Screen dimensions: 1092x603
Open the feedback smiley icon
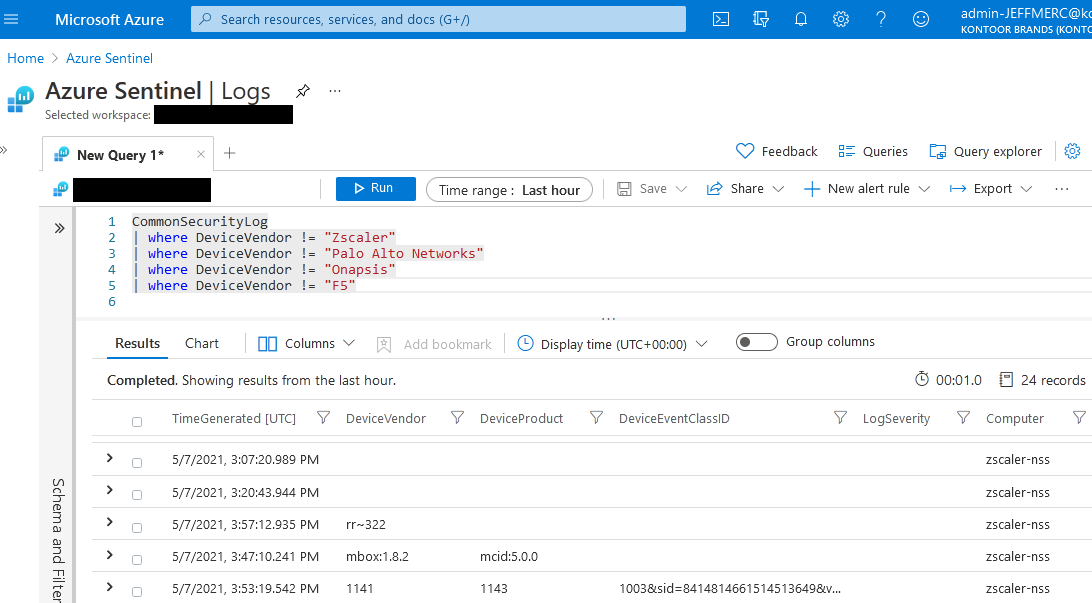(921, 19)
